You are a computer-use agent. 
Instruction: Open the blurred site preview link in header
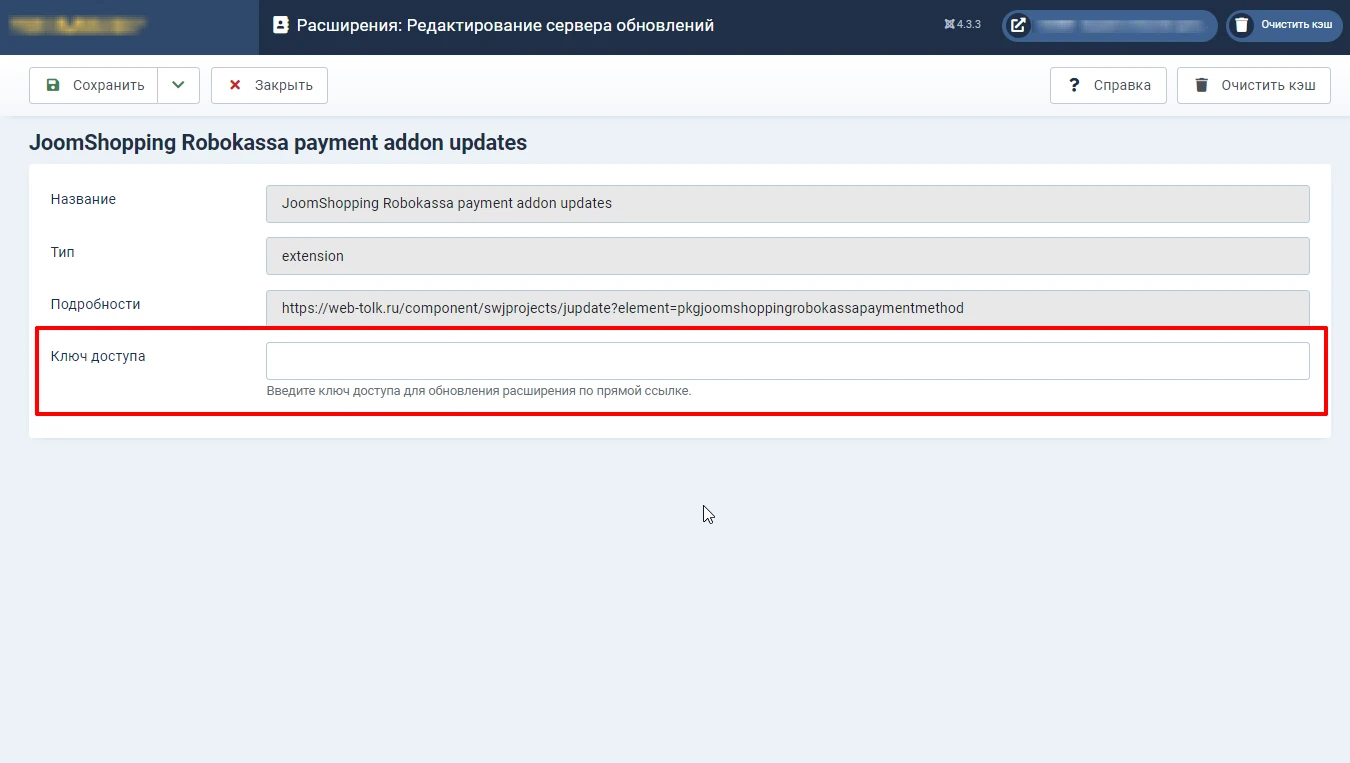tap(1110, 25)
